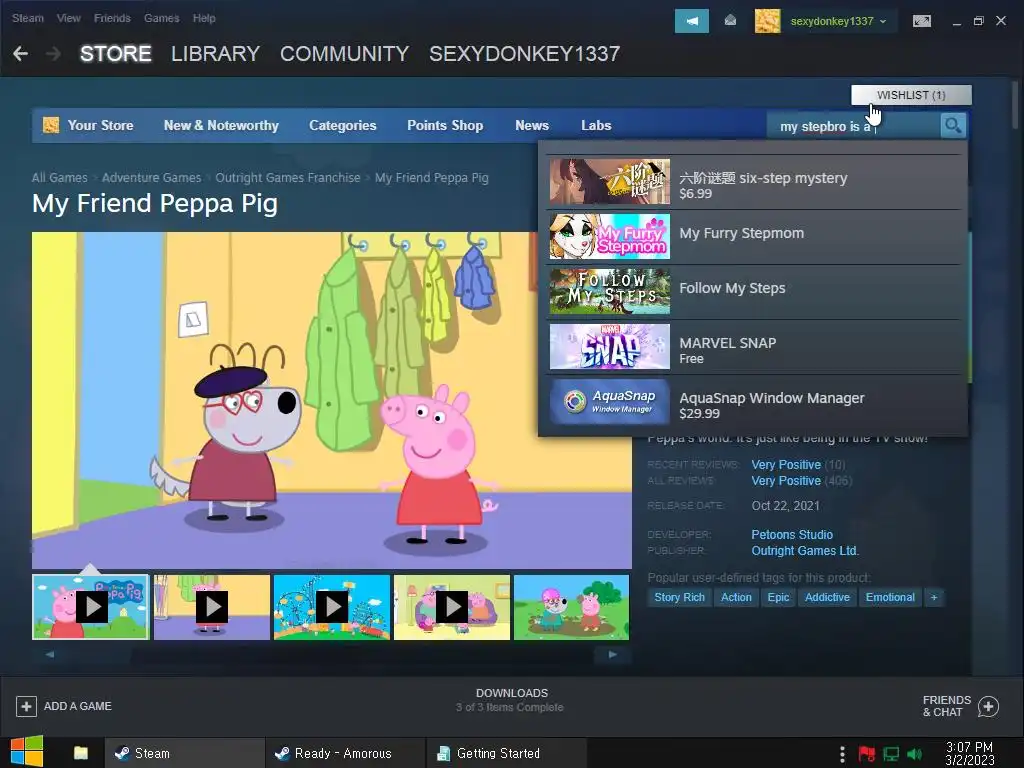Open the Categories store menu
The image size is (1024, 768).
pyautogui.click(x=343, y=125)
